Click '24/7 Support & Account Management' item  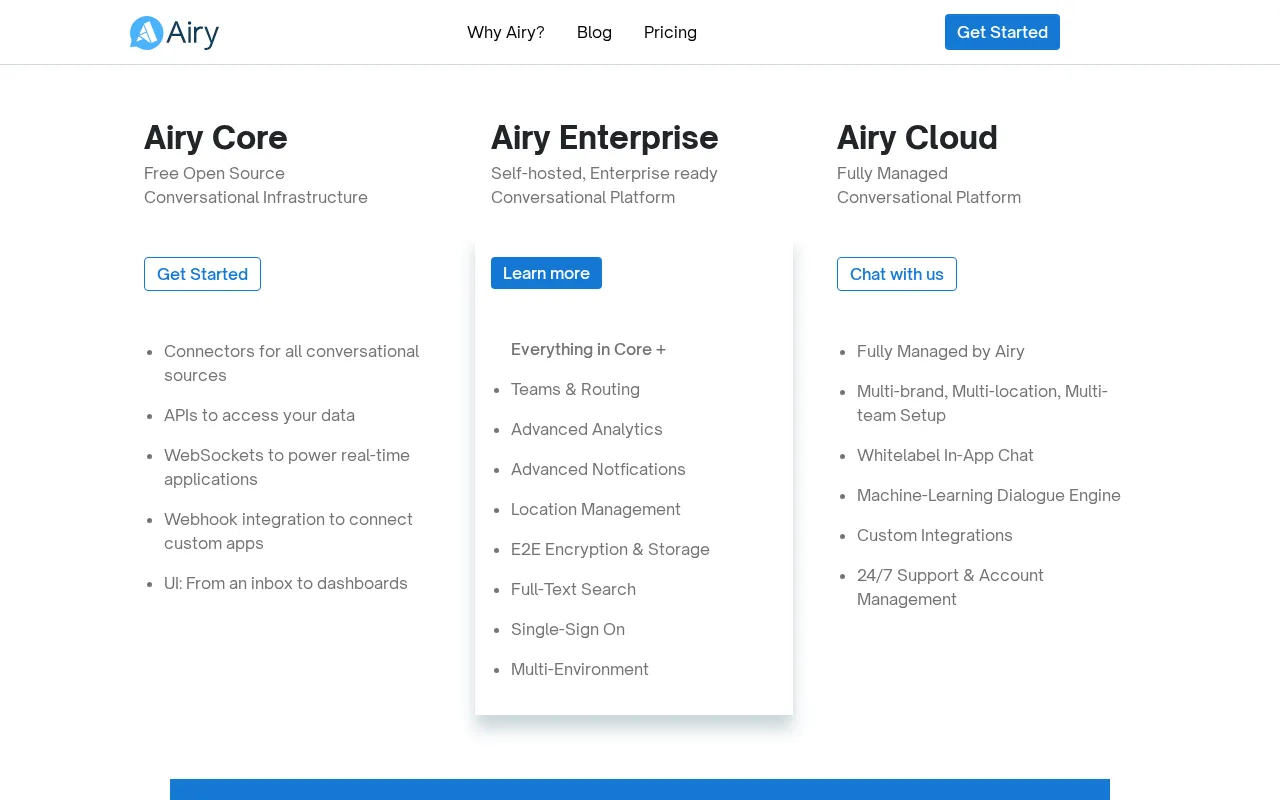point(950,587)
